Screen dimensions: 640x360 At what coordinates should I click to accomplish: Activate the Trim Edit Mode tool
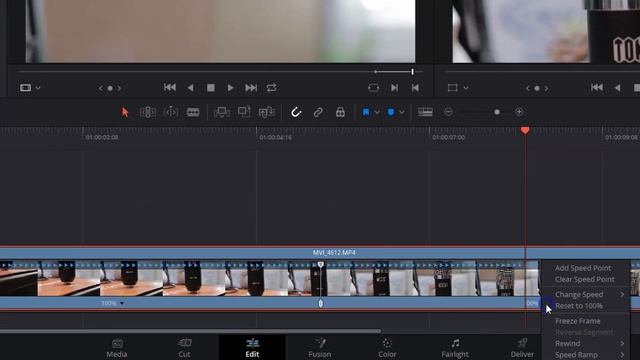pyautogui.click(x=148, y=112)
